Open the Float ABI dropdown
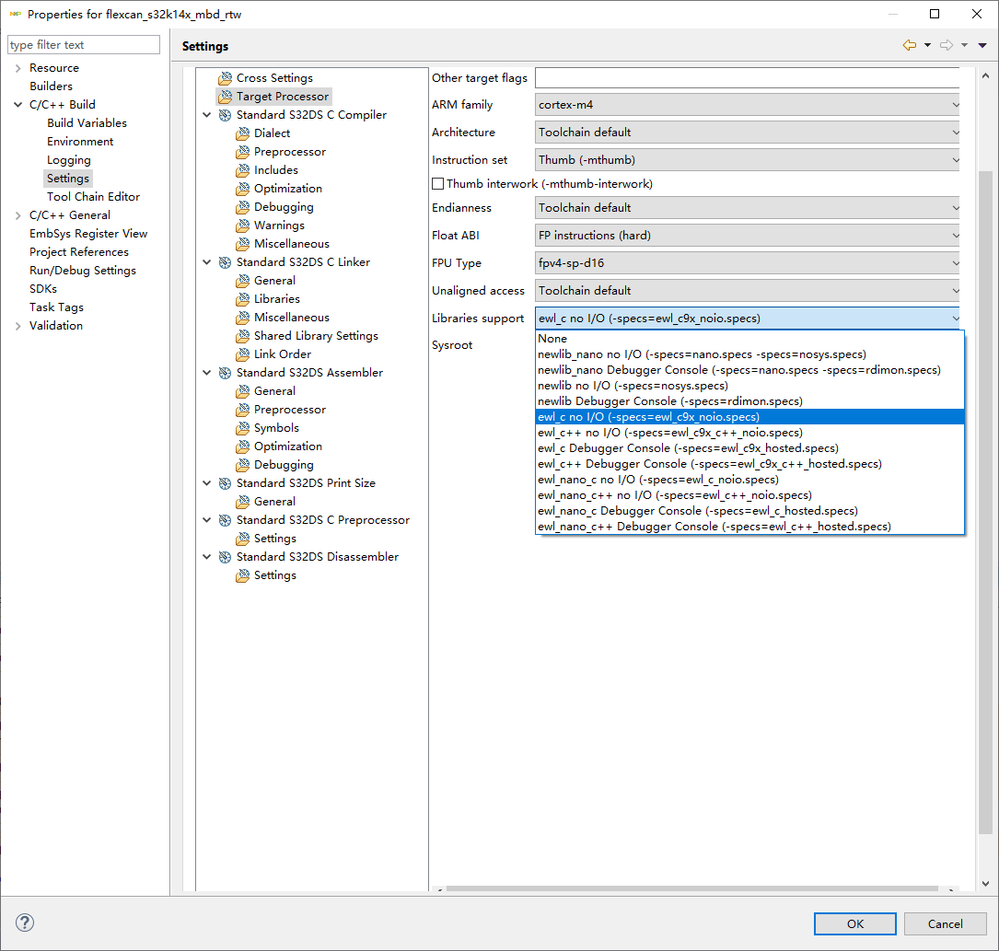The width and height of the screenshot is (999, 951). [x=747, y=236]
